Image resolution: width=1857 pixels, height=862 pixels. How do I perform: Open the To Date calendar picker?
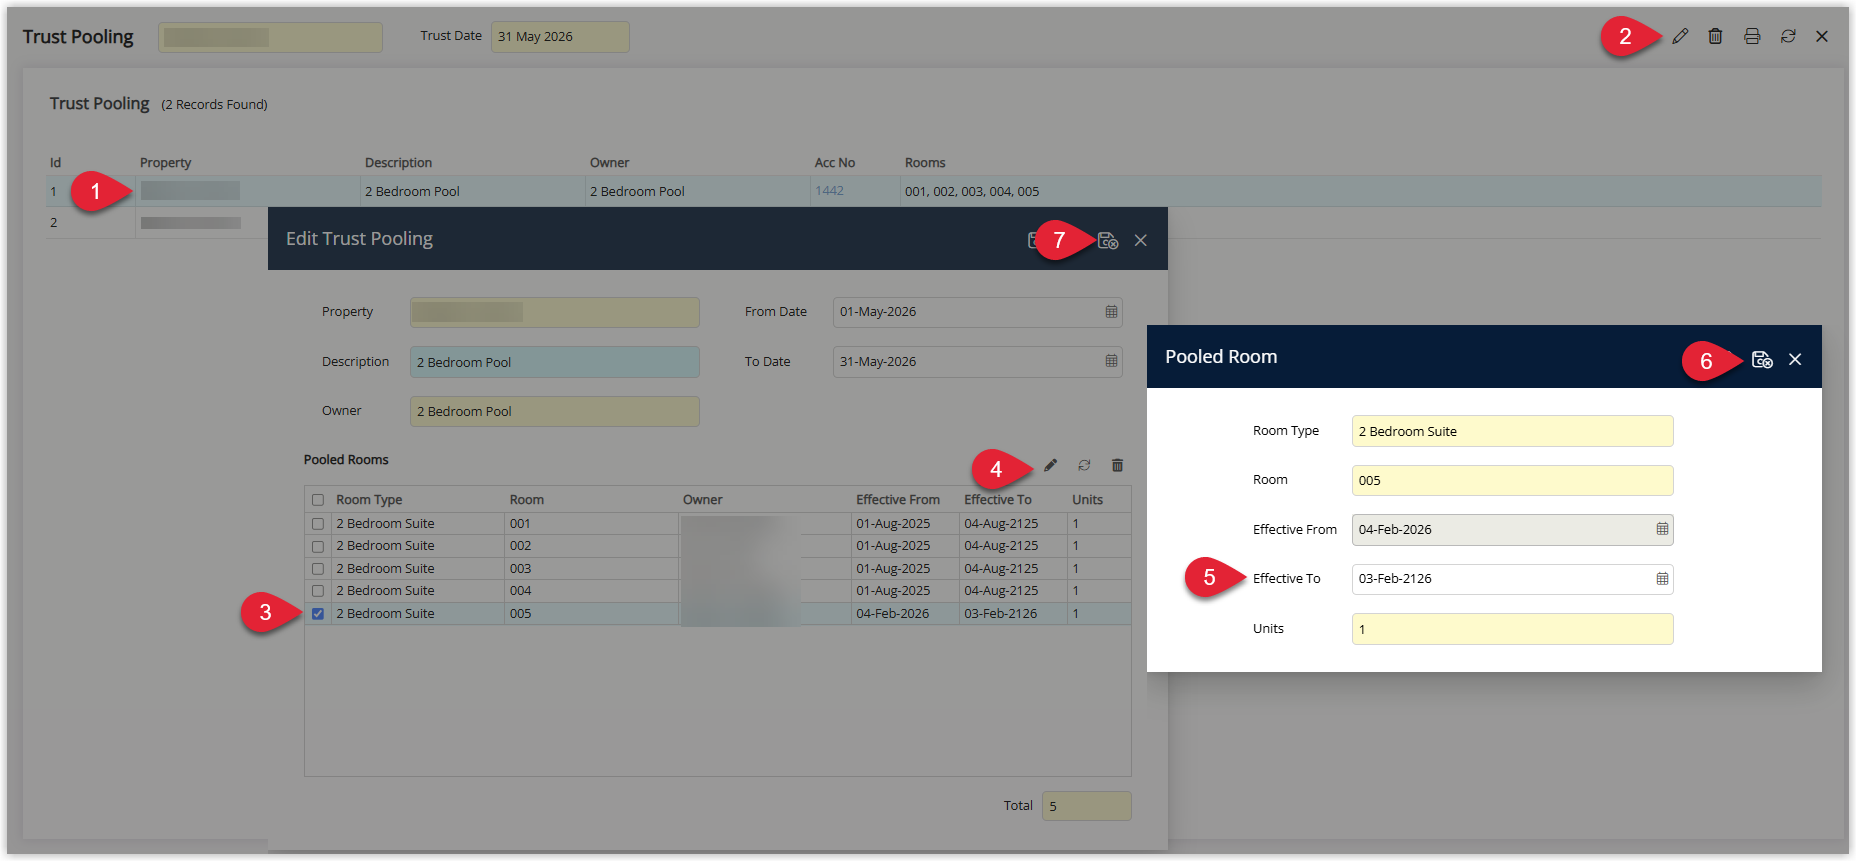point(1111,361)
